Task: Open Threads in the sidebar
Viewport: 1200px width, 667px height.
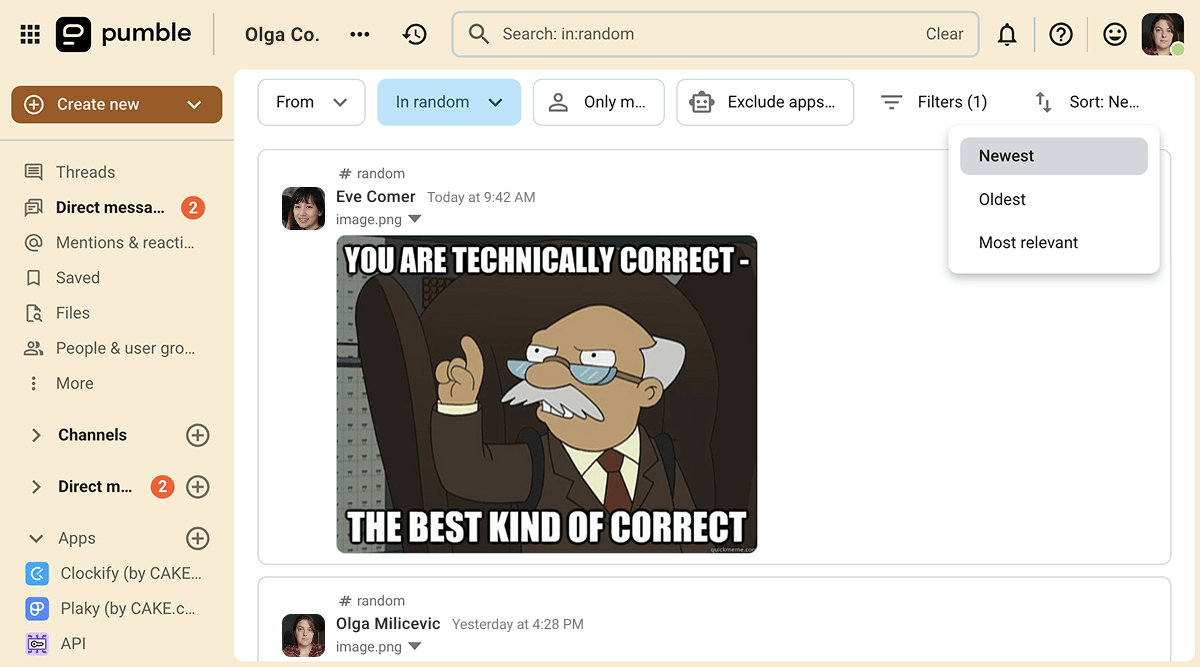Action: 85,172
